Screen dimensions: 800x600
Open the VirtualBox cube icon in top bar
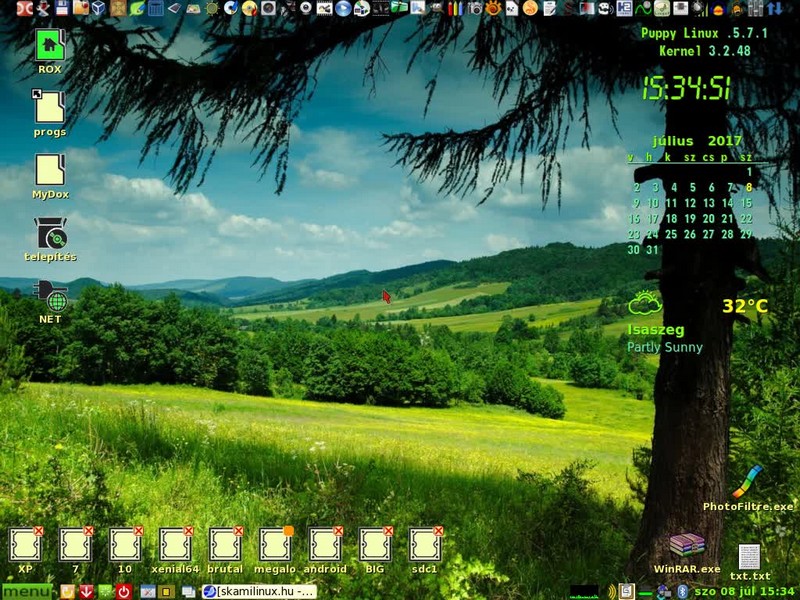coord(98,8)
